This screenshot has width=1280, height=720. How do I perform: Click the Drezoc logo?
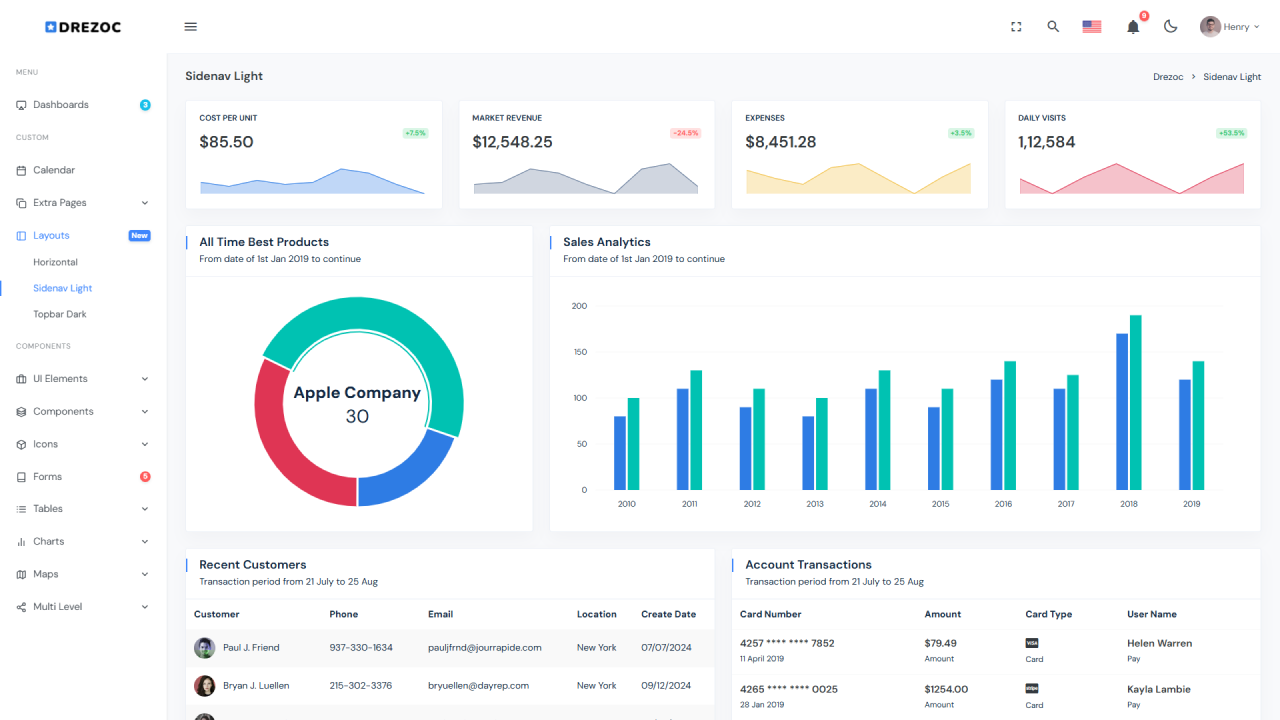click(83, 27)
